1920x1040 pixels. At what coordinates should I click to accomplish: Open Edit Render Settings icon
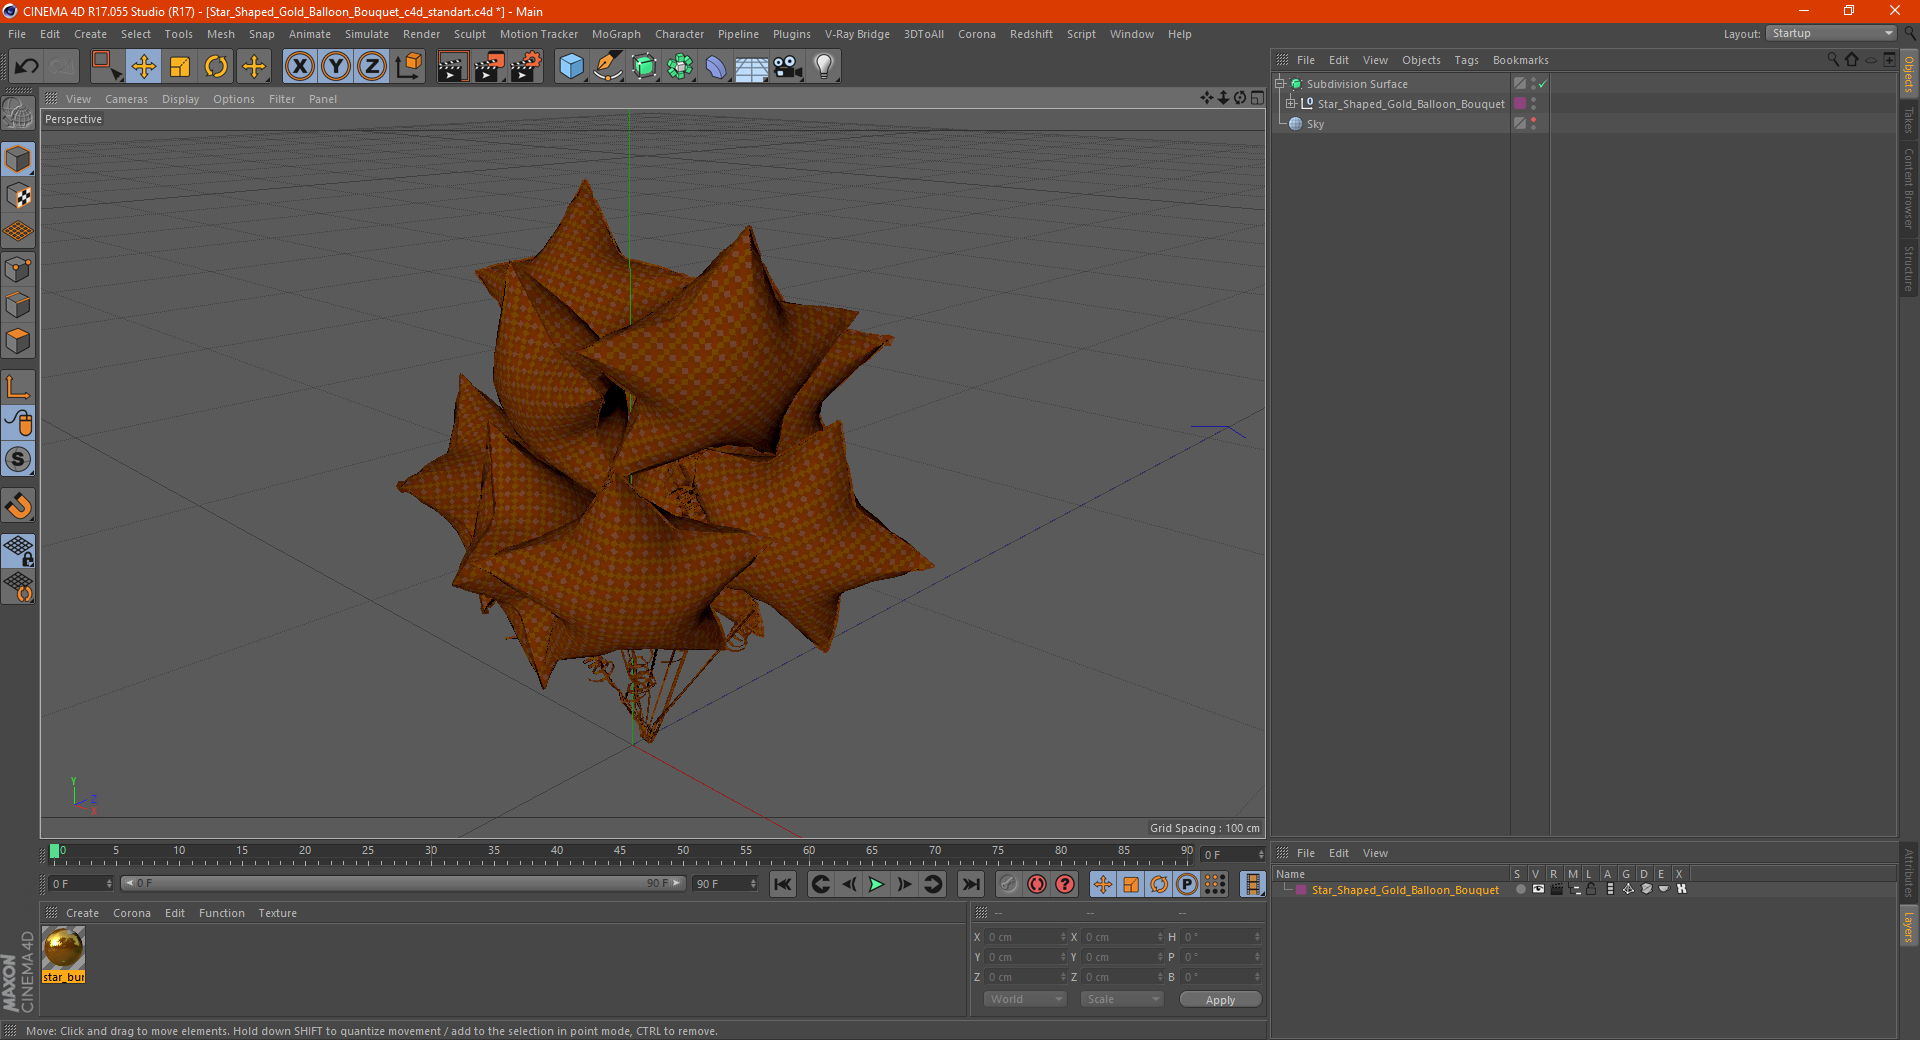[526, 67]
